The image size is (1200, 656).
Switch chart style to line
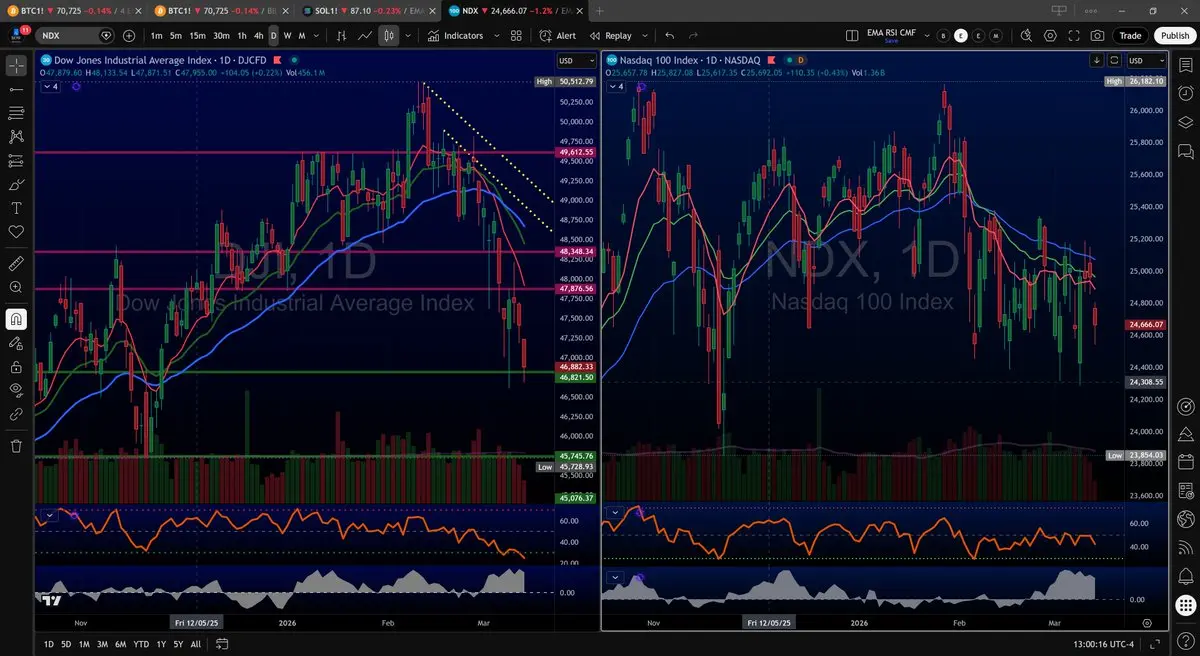pos(366,35)
